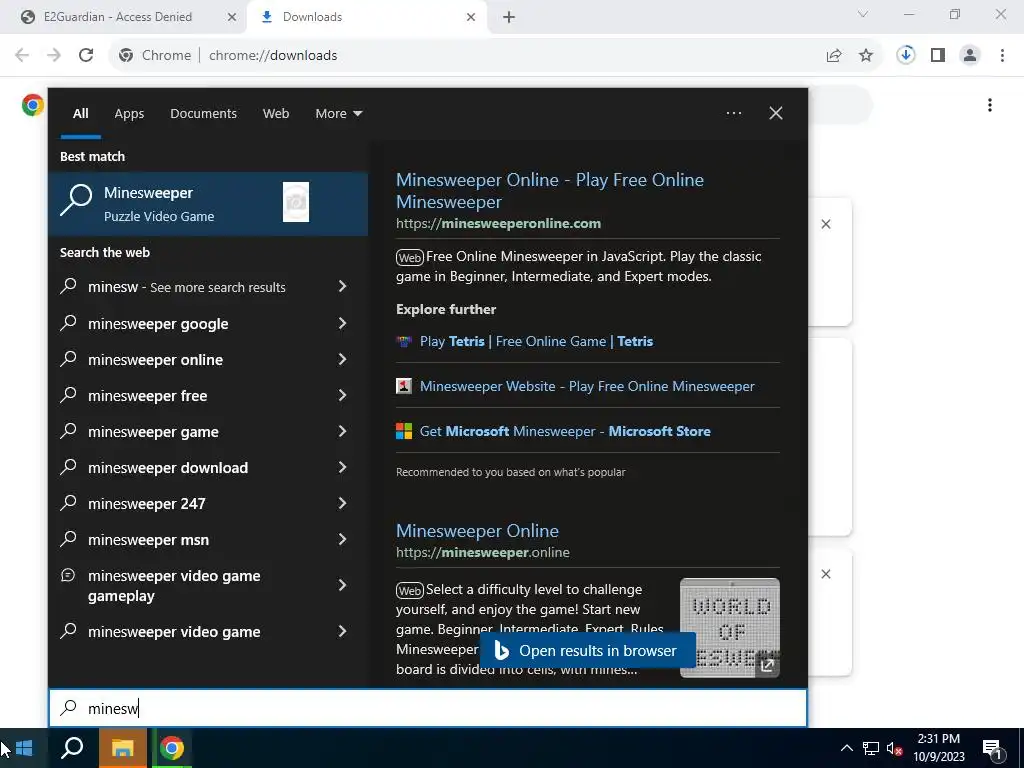Open the notification action center icon
The height and width of the screenshot is (768, 1024).
pyautogui.click(x=993, y=749)
